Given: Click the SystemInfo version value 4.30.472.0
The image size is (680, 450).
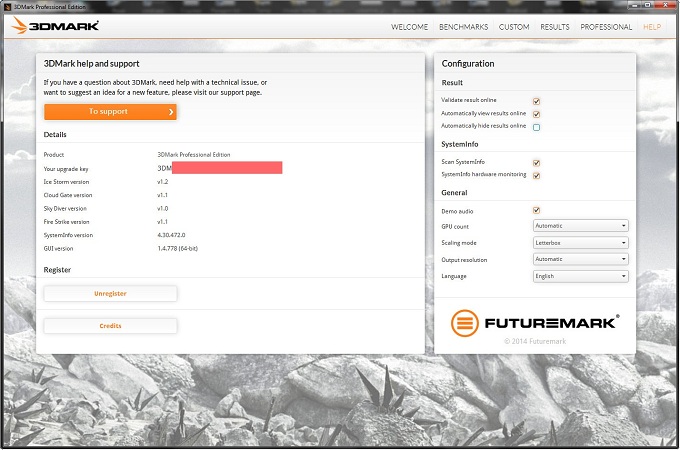Looking at the screenshot, I should pos(171,235).
